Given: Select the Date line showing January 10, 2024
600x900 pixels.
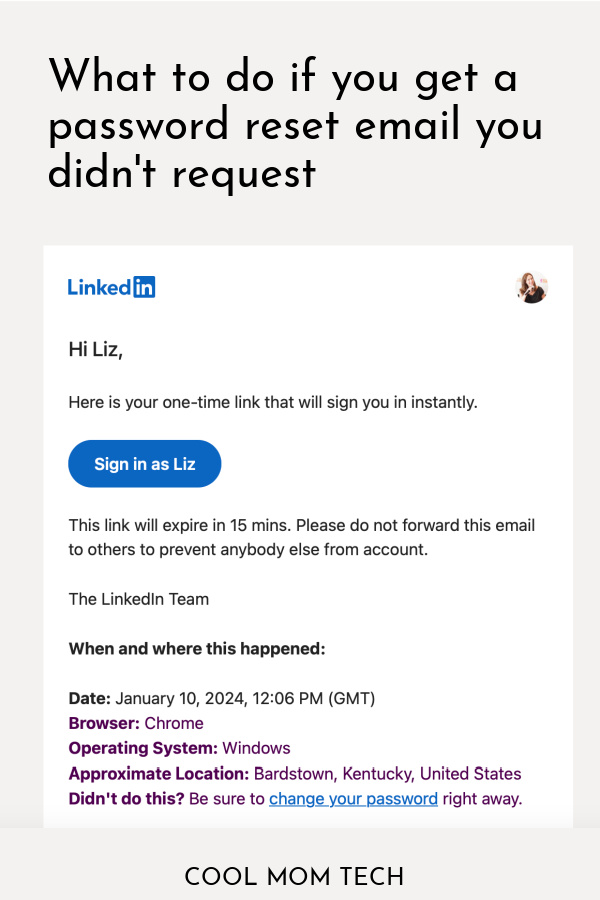Looking at the screenshot, I should [220, 698].
